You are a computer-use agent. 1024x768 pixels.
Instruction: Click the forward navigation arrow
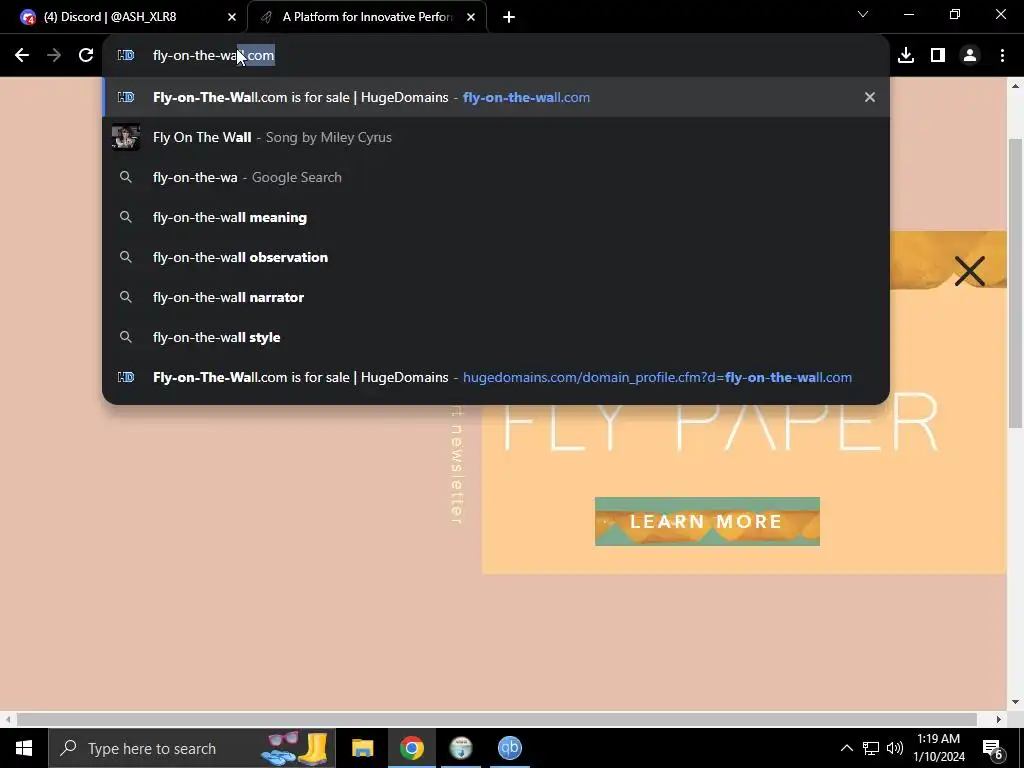54,56
